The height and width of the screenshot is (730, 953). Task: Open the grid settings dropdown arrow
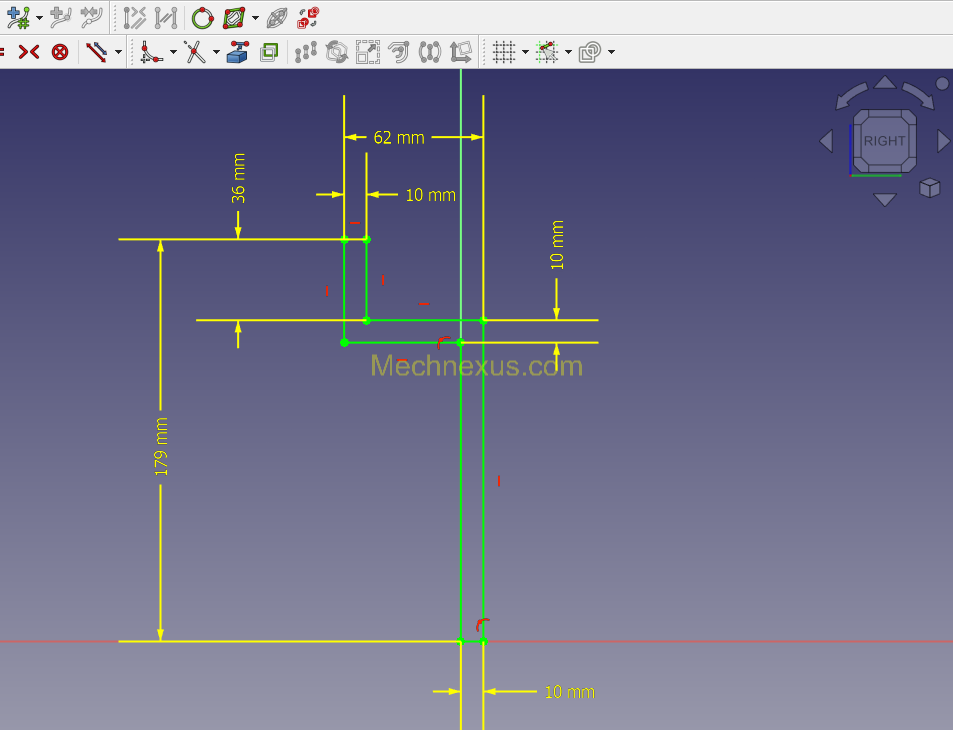tap(525, 52)
